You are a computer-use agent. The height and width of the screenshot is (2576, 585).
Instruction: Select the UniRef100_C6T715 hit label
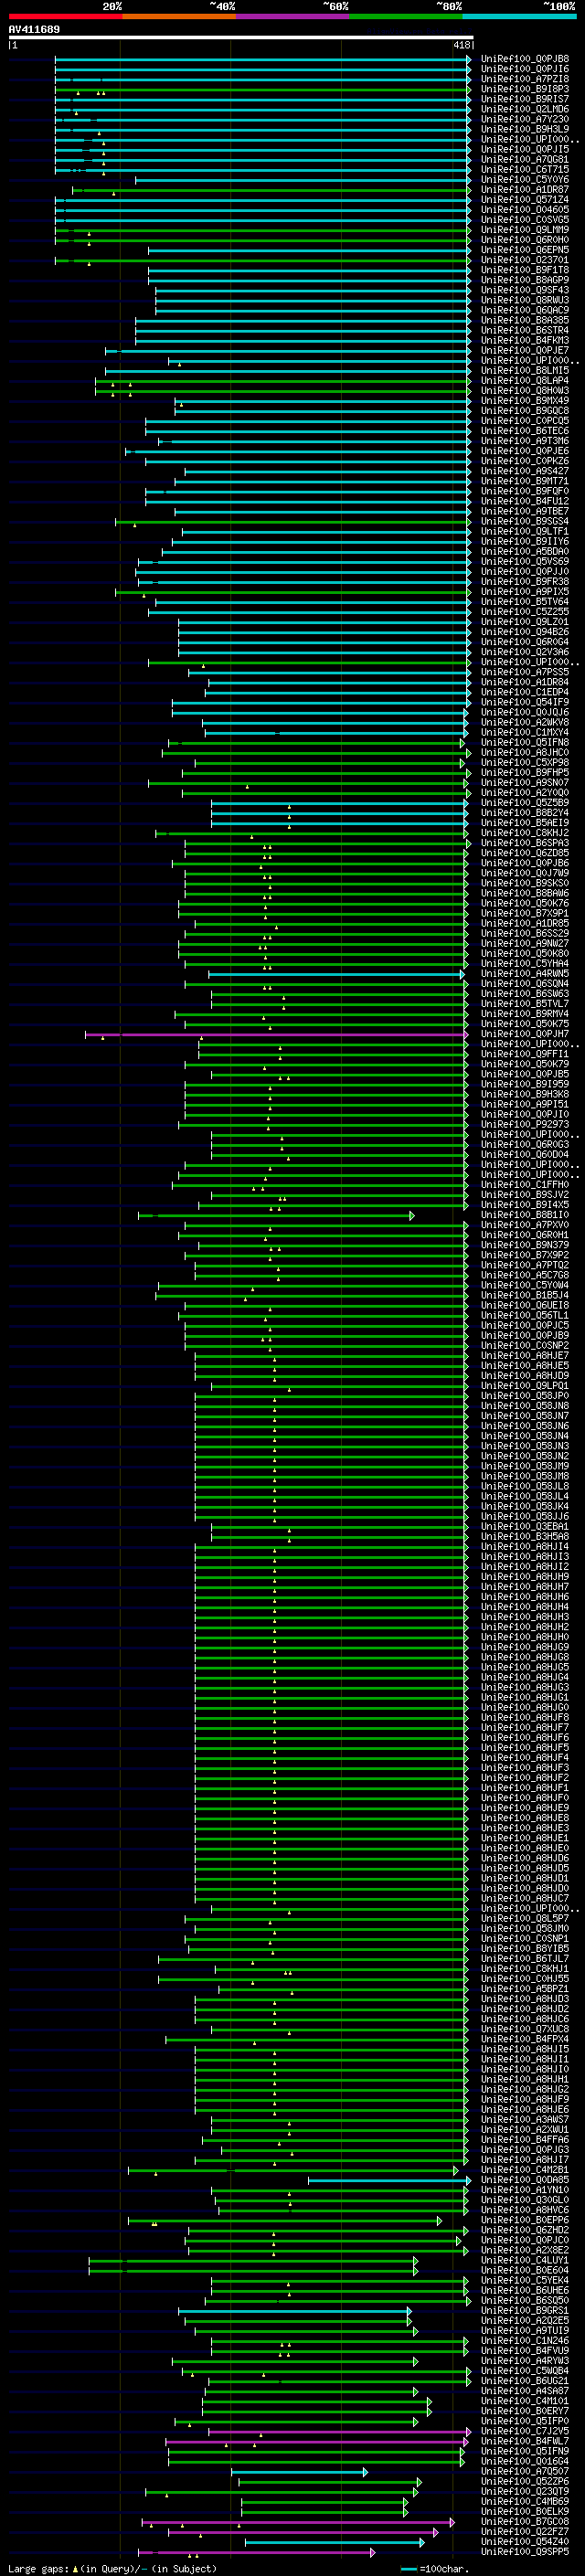[x=525, y=169]
